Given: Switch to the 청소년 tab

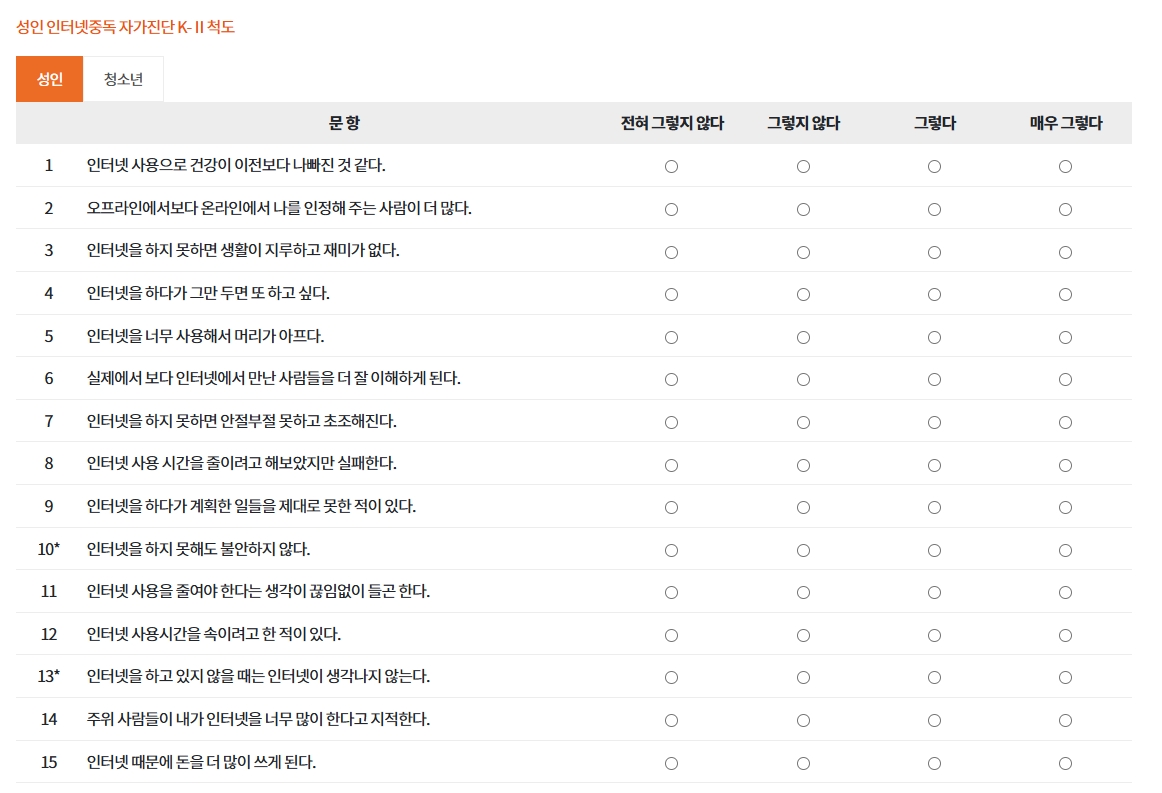Looking at the screenshot, I should pyautogui.click(x=123, y=80).
